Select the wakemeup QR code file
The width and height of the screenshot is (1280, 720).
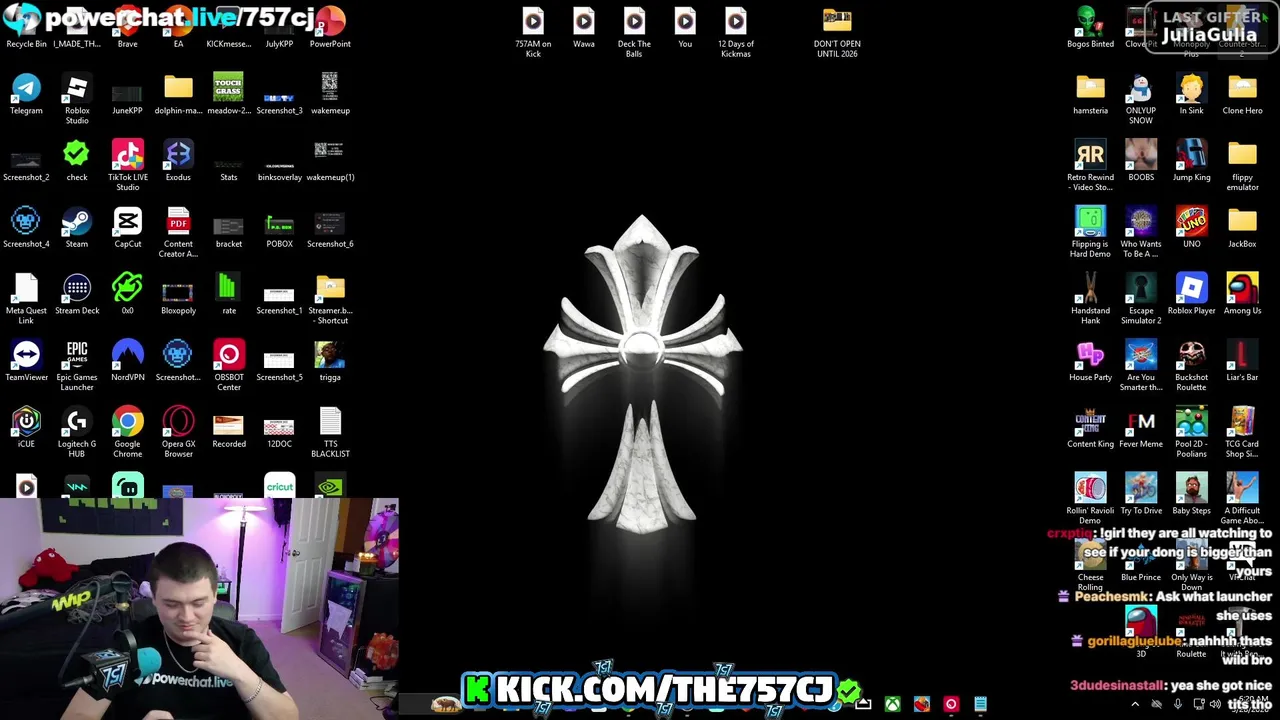pyautogui.click(x=330, y=93)
